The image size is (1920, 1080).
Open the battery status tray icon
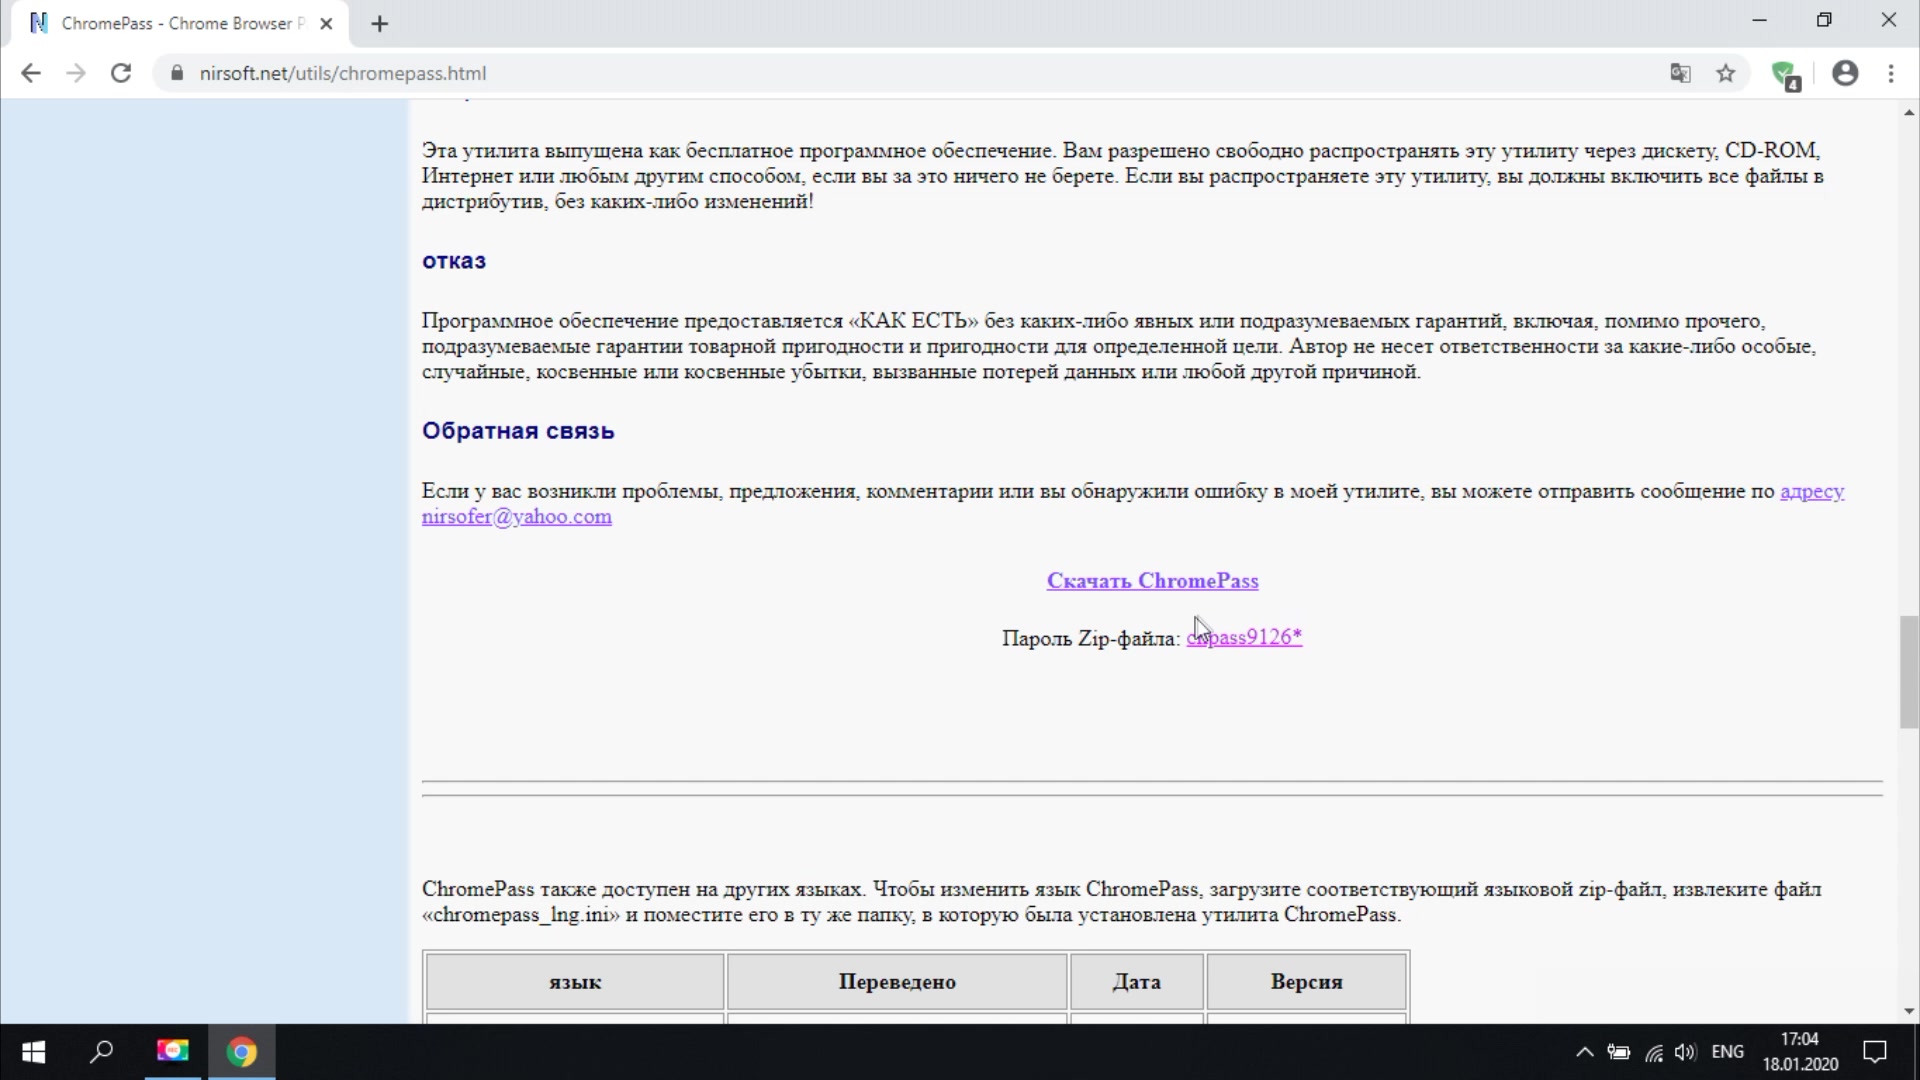[x=1618, y=1052]
